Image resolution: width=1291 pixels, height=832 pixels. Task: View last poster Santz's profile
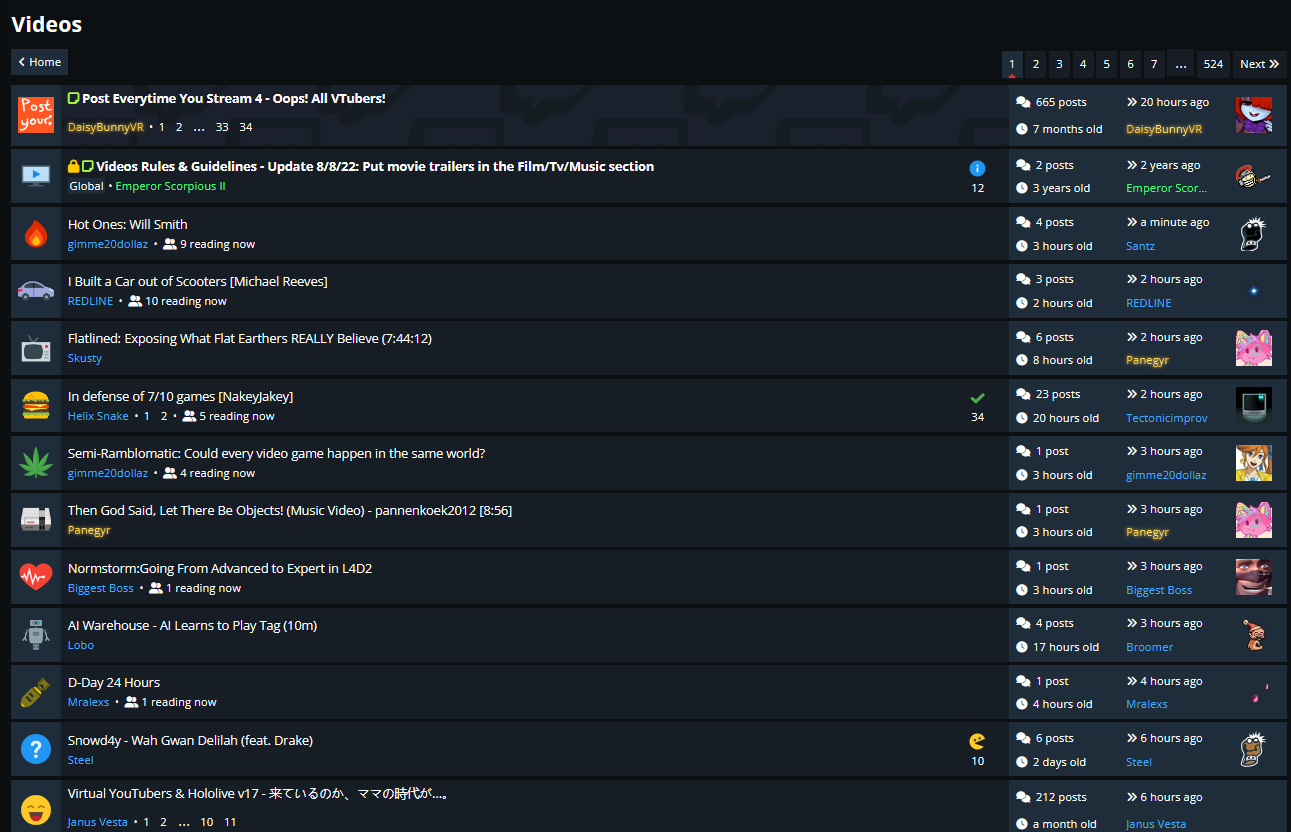1140,246
